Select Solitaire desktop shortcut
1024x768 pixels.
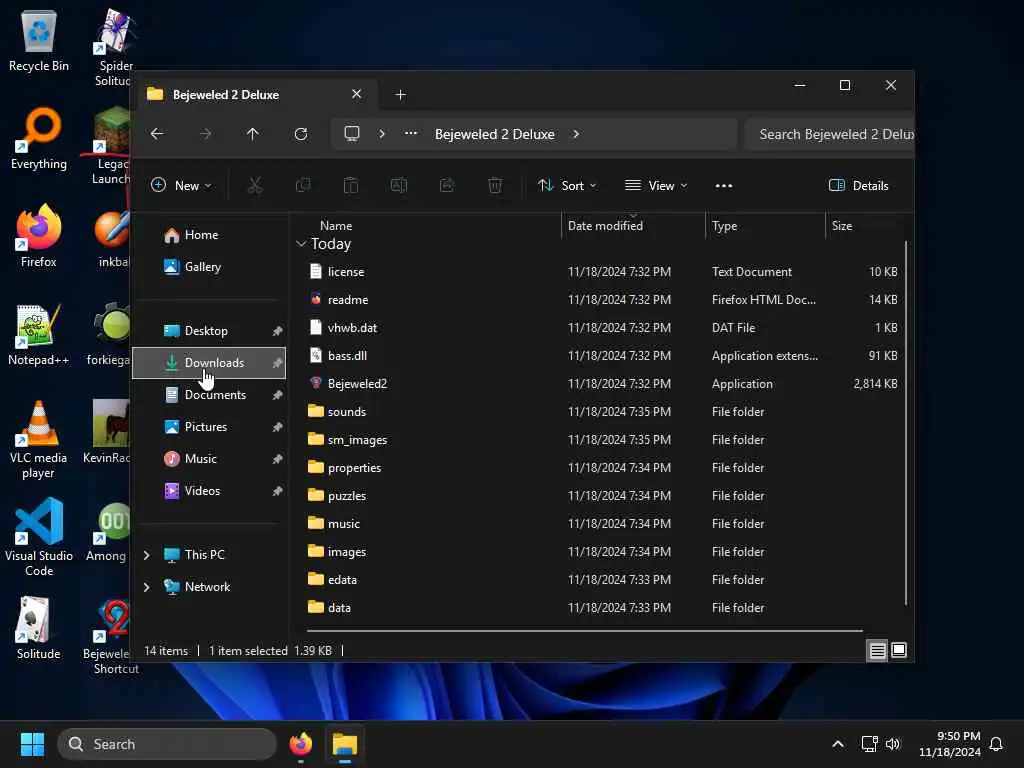39,629
